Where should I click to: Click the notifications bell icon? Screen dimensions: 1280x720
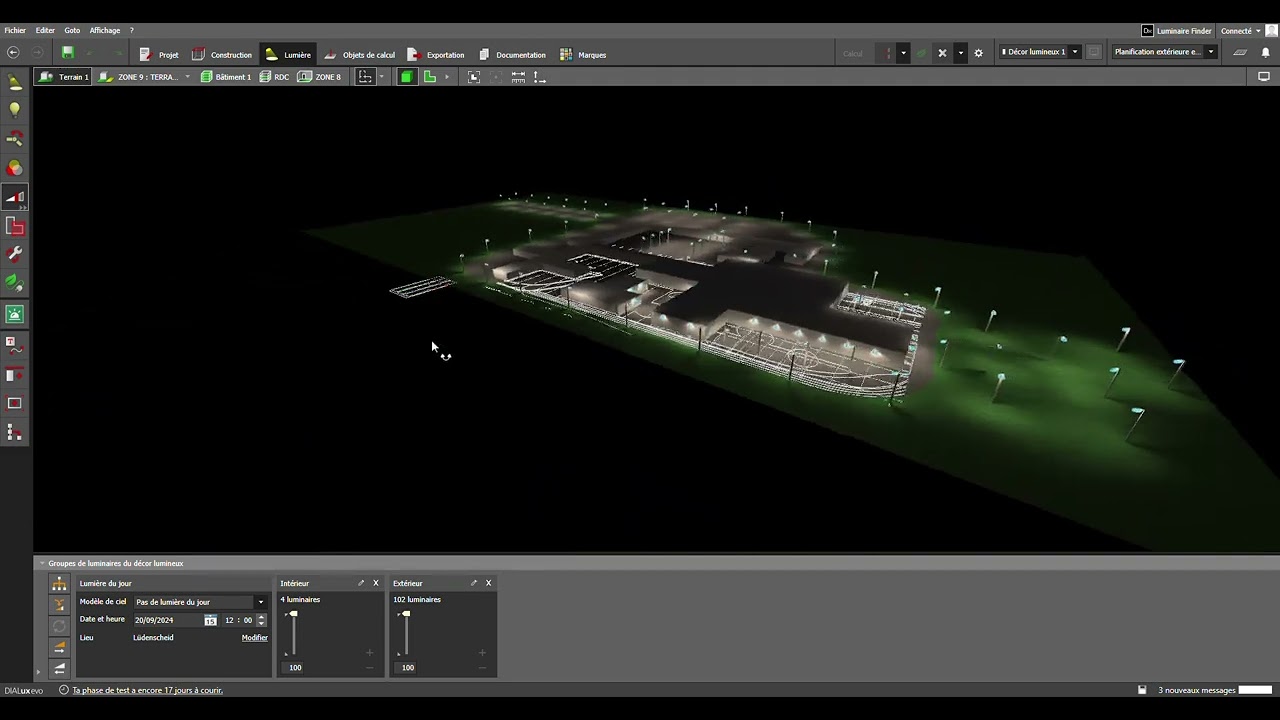[1265, 53]
